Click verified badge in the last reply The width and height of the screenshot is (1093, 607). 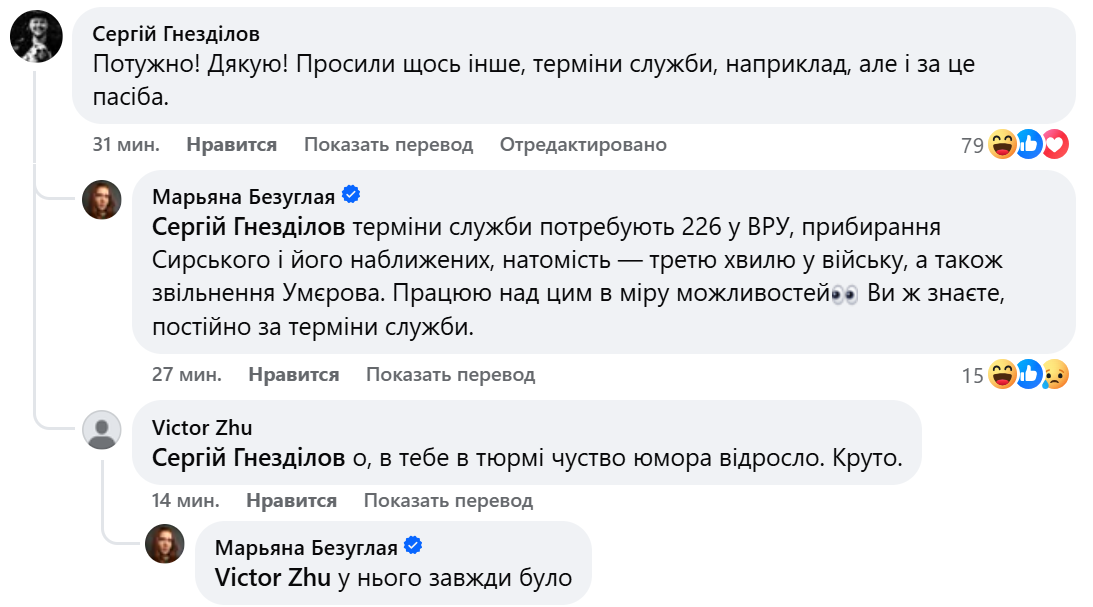(x=413, y=546)
